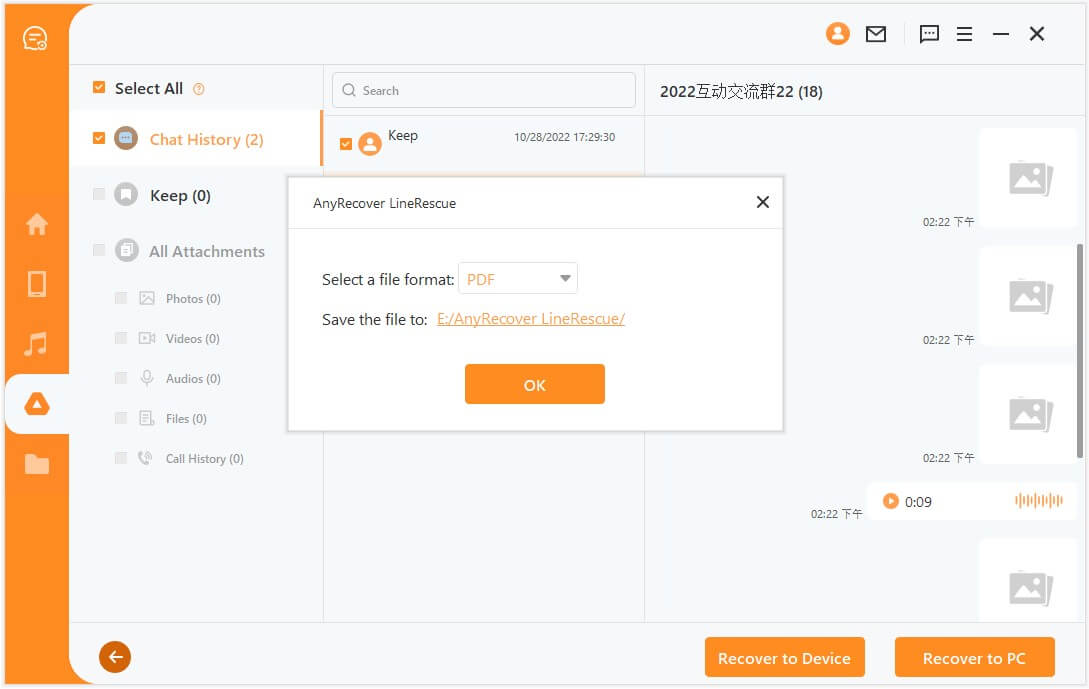1089x689 pixels.
Task: Click the Keep conversation timestamp 10/28/2022 17:29:30
Action: [x=564, y=138]
